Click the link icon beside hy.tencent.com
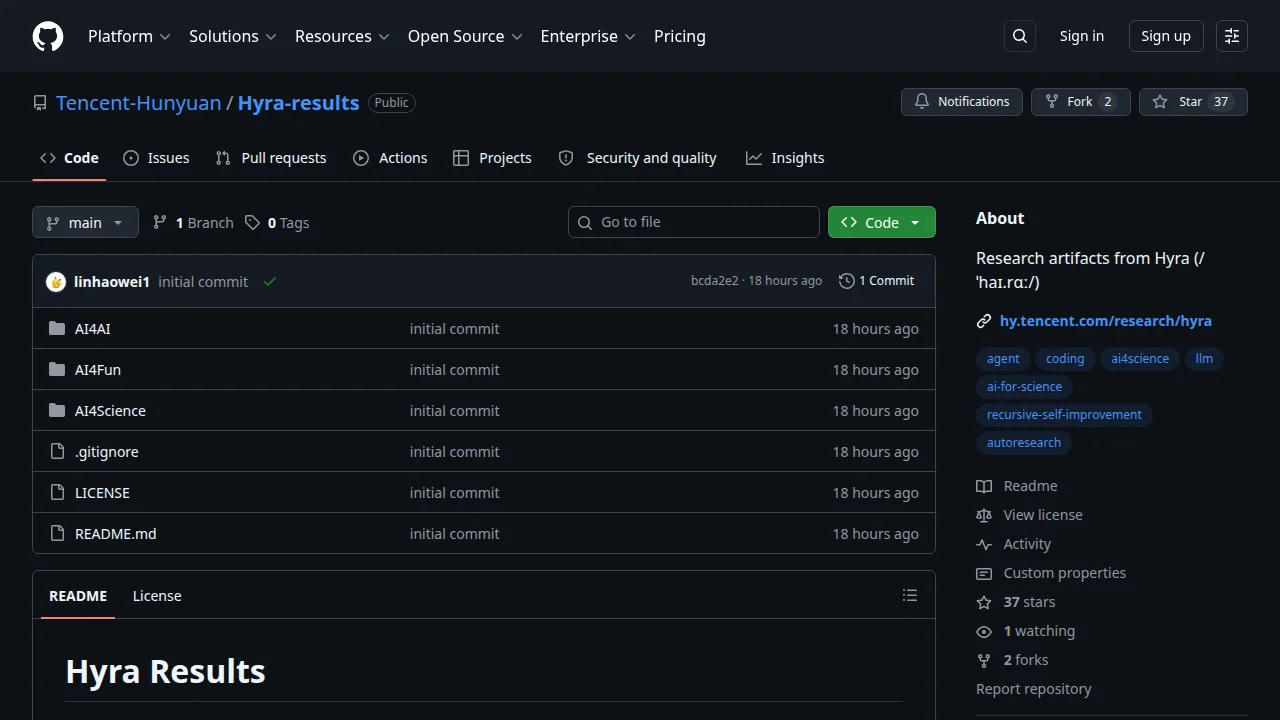The width and height of the screenshot is (1280, 720). click(984, 321)
